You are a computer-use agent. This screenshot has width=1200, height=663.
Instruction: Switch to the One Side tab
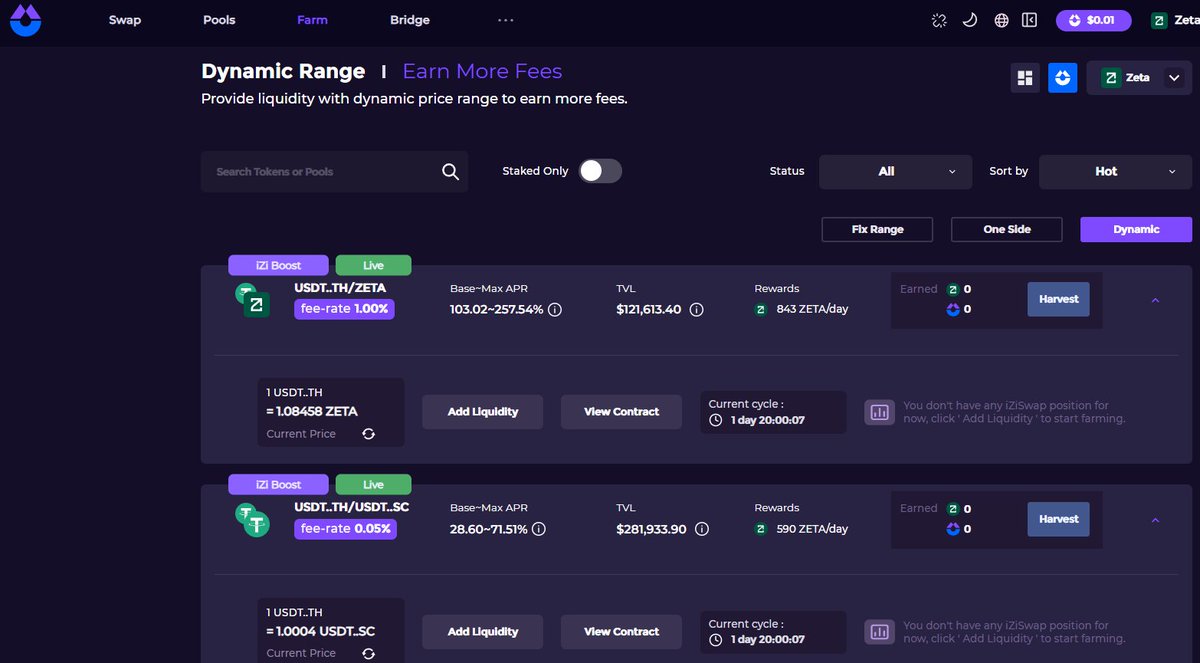(x=1007, y=230)
